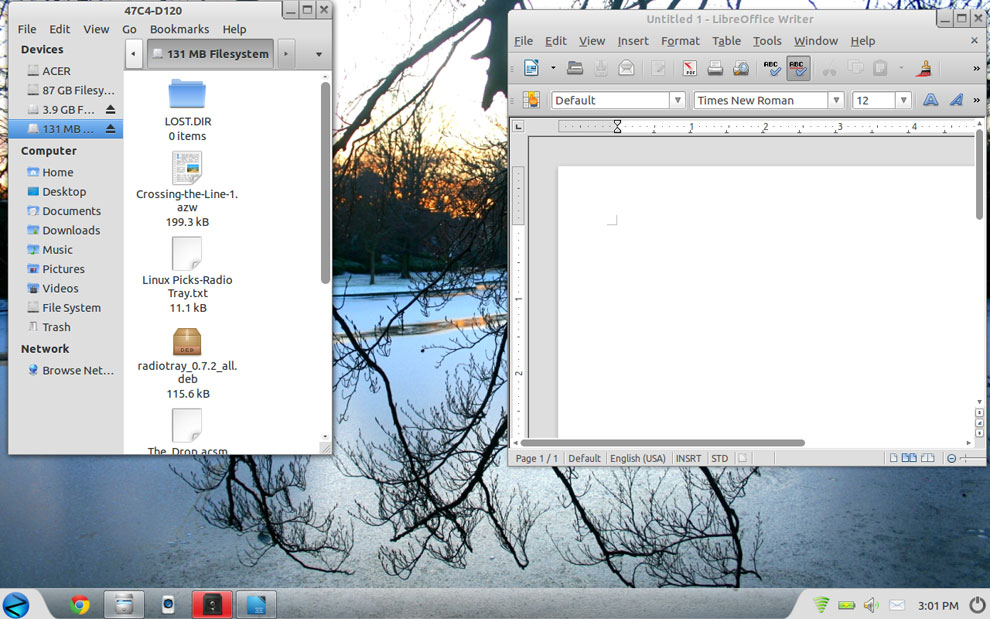Eject the 3.9 GB filesystem

[110, 109]
